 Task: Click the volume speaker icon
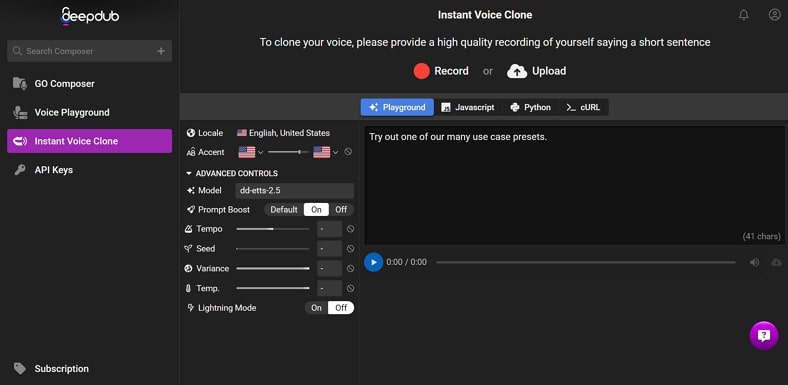click(754, 262)
